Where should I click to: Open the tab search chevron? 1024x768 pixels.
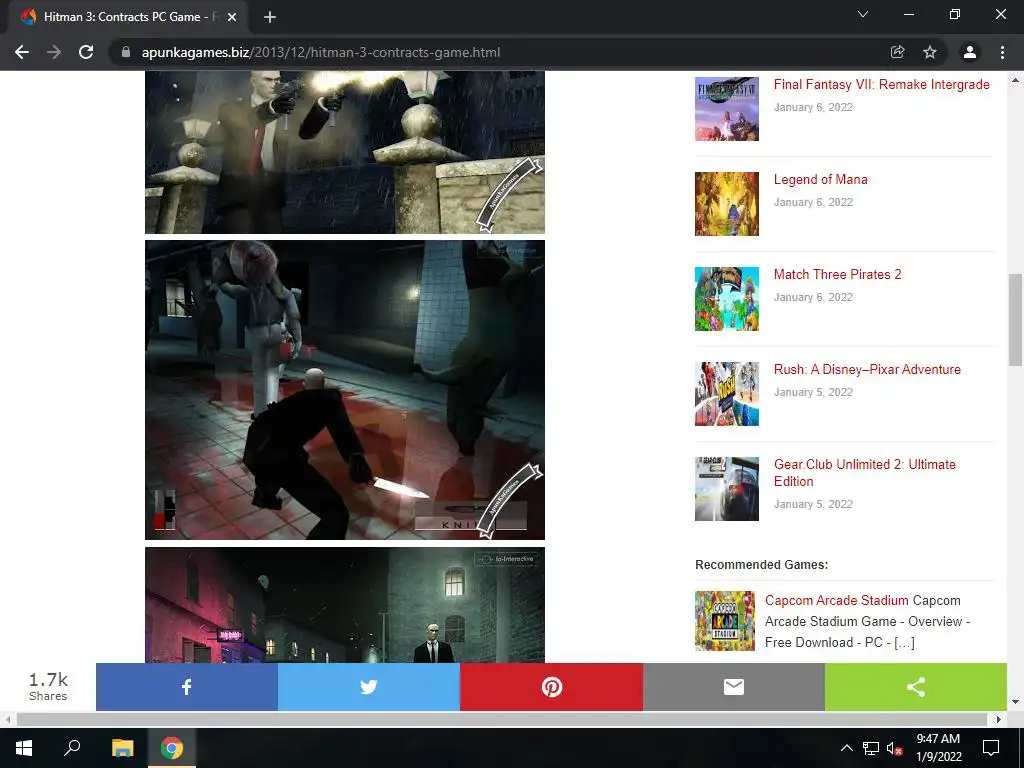click(x=863, y=14)
